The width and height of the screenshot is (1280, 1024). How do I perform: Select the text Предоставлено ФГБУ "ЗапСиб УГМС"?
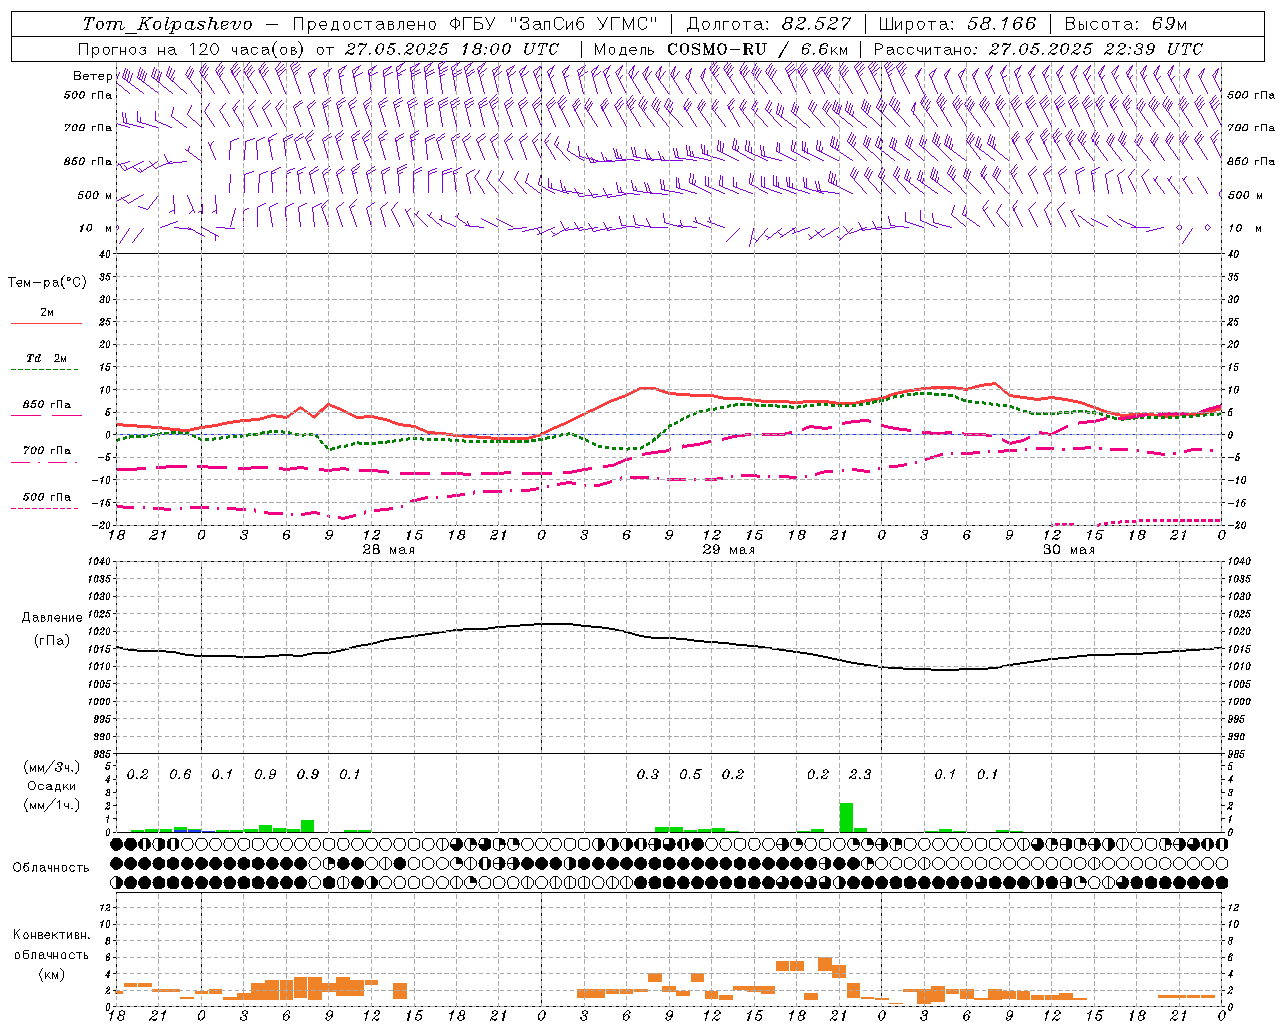tap(476, 24)
